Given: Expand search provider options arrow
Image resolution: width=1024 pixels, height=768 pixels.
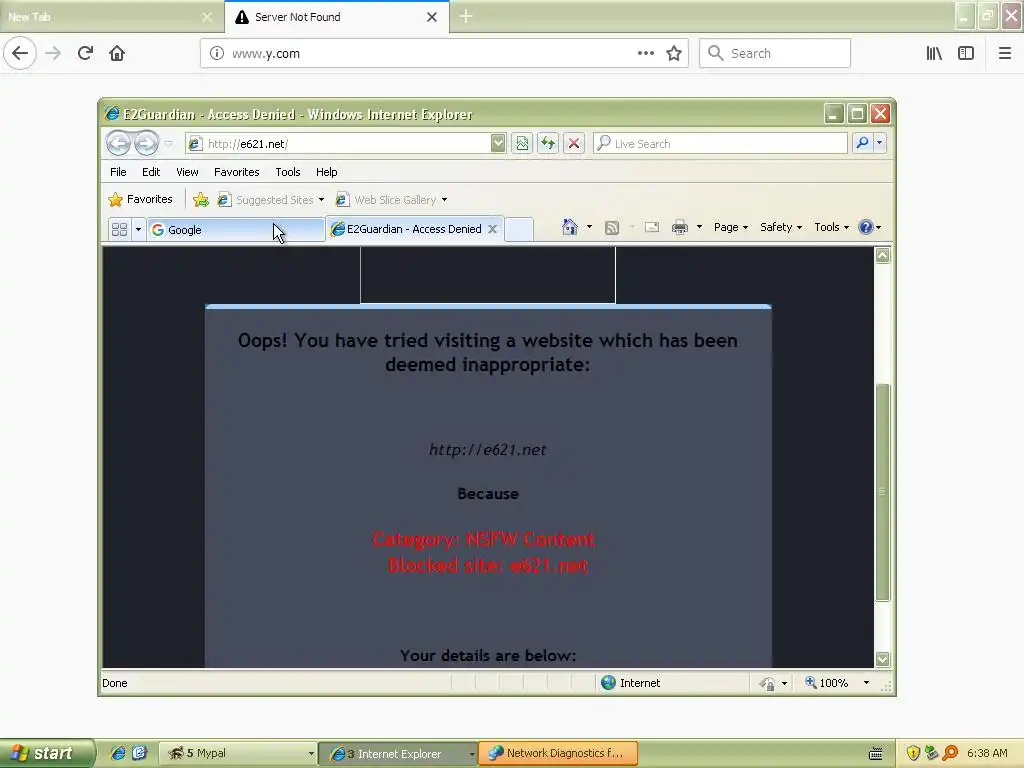Looking at the screenshot, I should pos(880,143).
